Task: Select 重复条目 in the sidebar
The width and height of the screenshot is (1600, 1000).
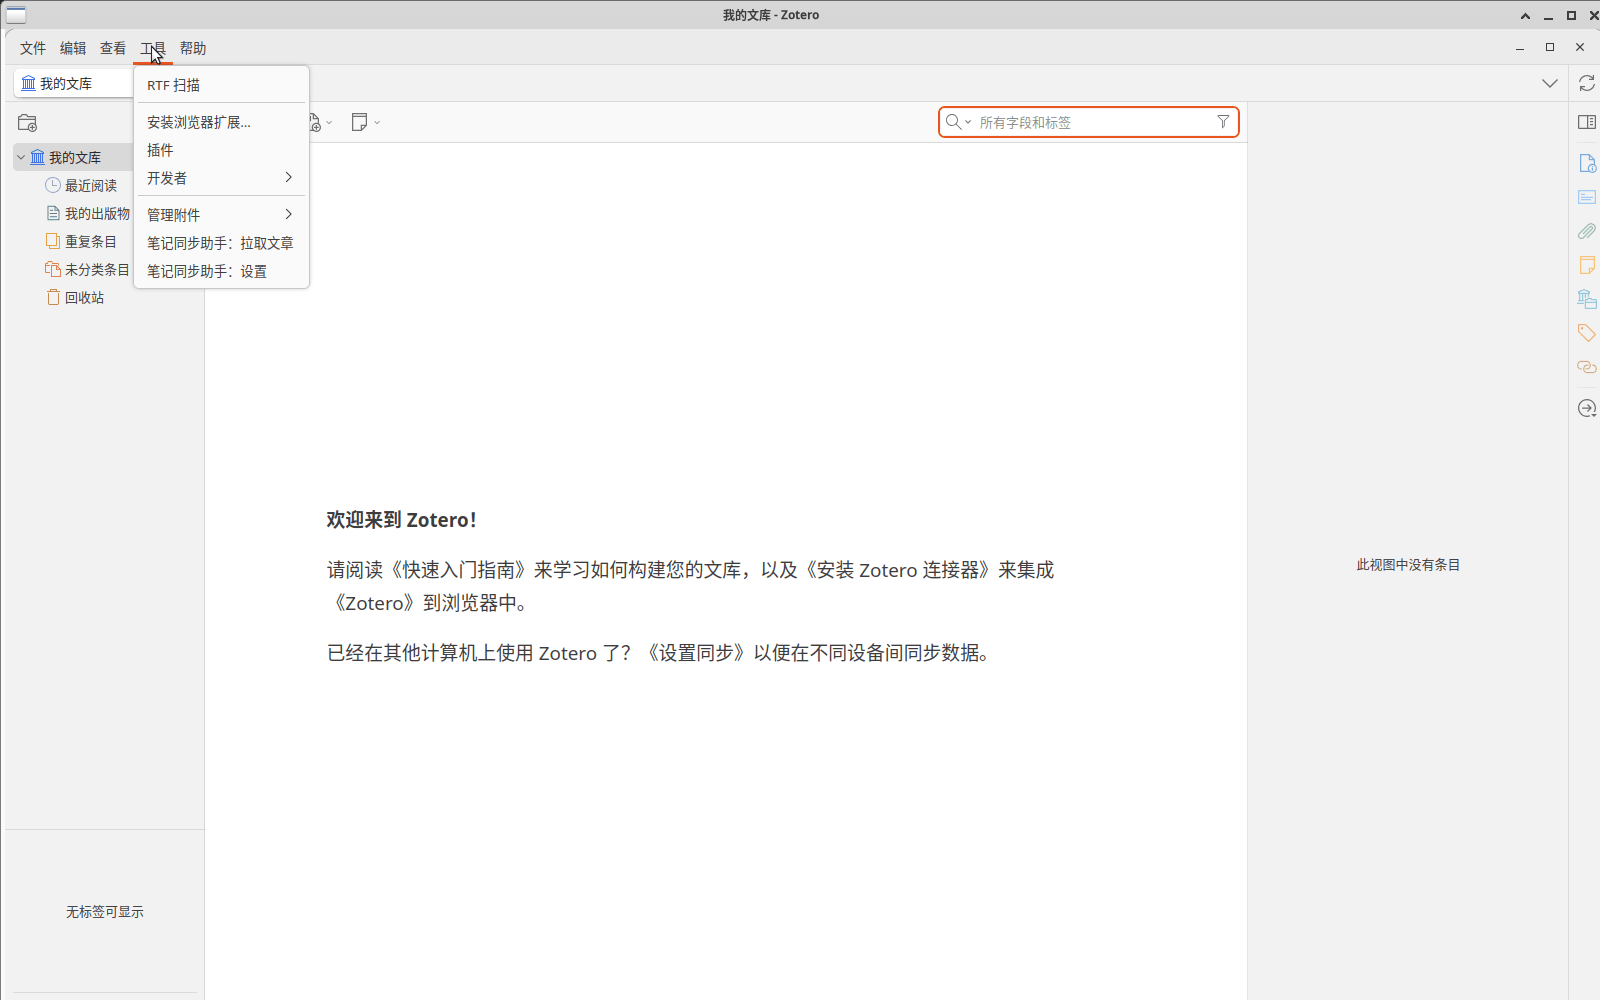Action: pos(91,241)
